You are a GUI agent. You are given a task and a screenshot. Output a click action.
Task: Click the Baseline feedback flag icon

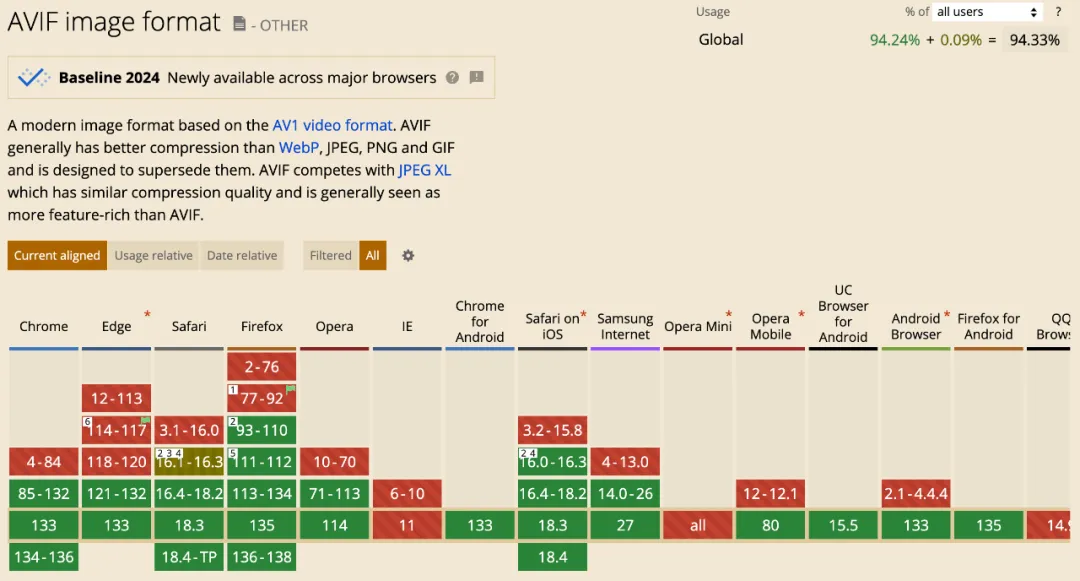pyautogui.click(x=477, y=78)
